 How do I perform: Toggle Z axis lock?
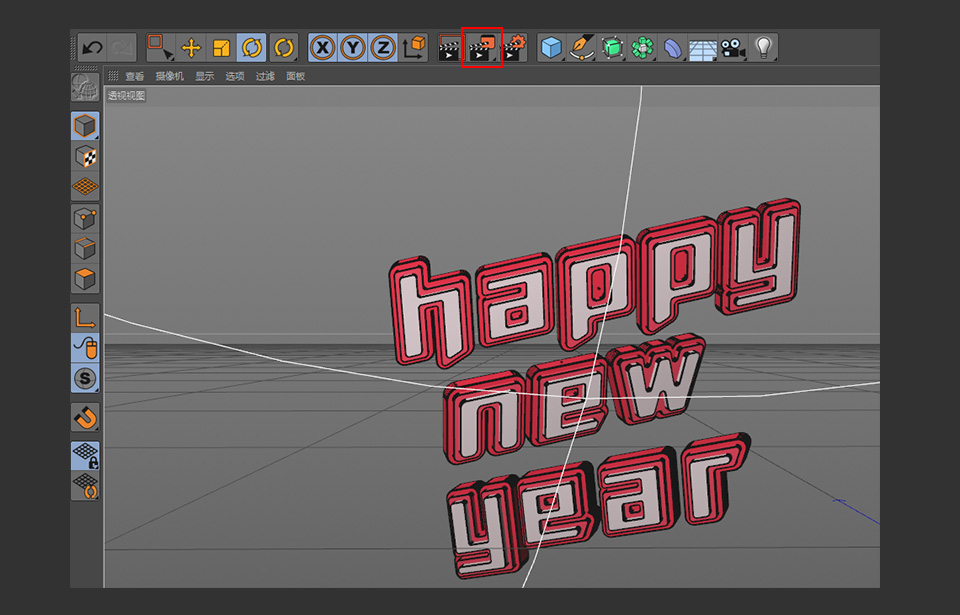coord(383,48)
